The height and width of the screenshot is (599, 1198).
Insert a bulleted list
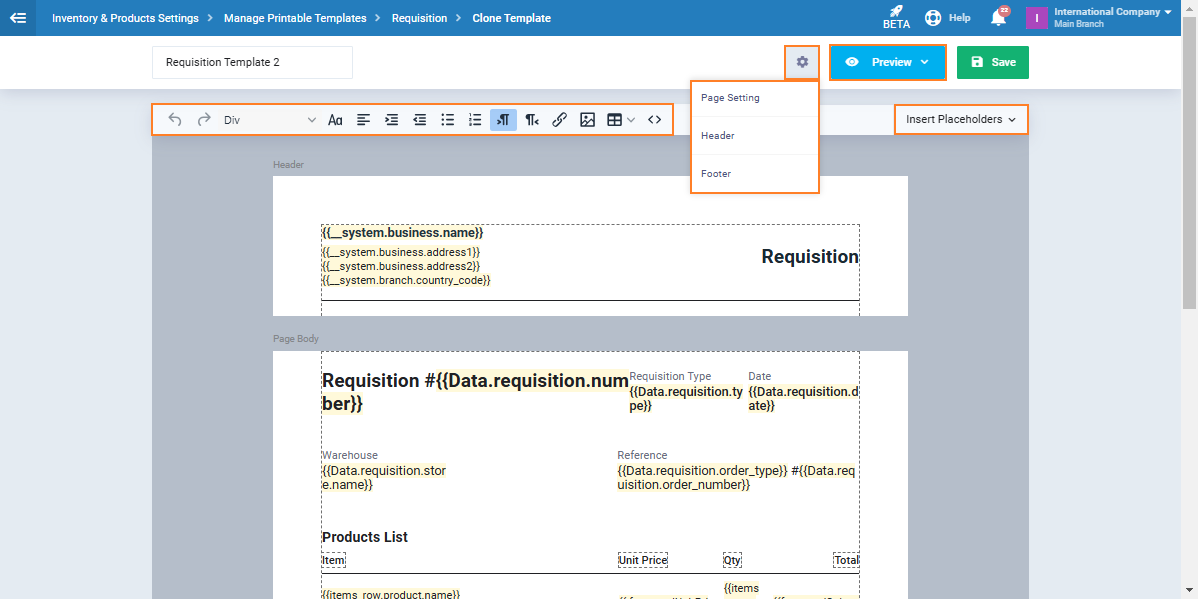pos(448,120)
